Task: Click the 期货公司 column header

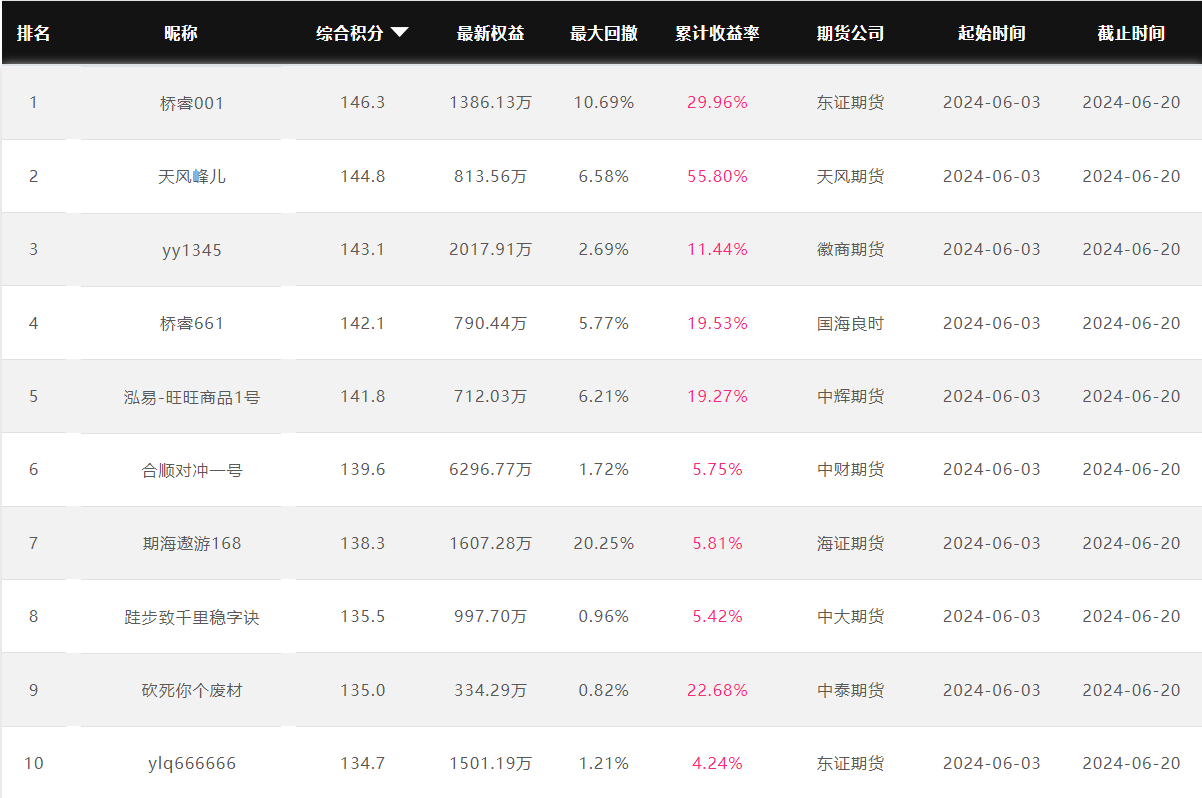Action: point(850,33)
